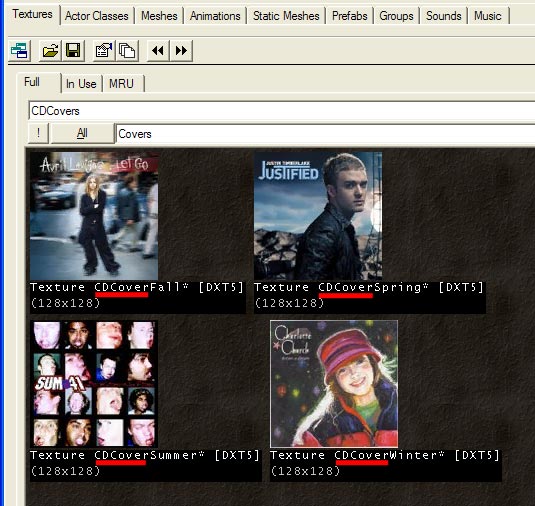Viewport: 535px width, 506px height.
Task: Go to next group with forward arrows
Action: 181,51
